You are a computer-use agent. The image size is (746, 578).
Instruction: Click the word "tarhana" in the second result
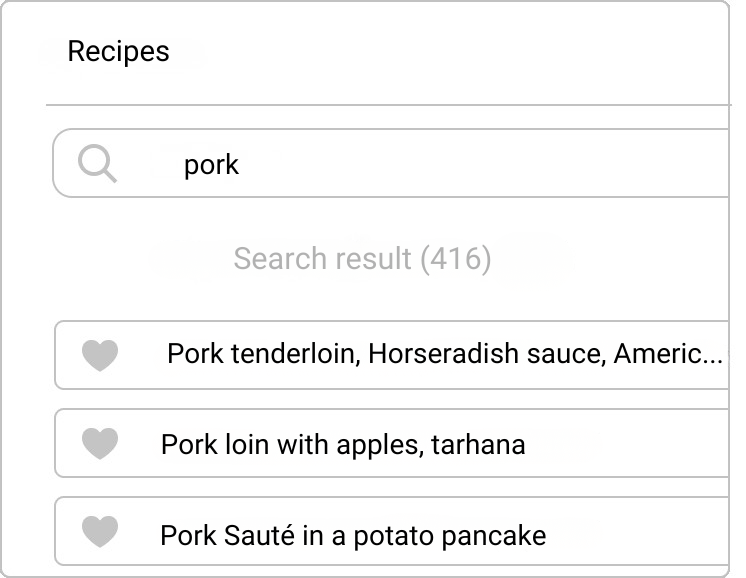(478, 445)
